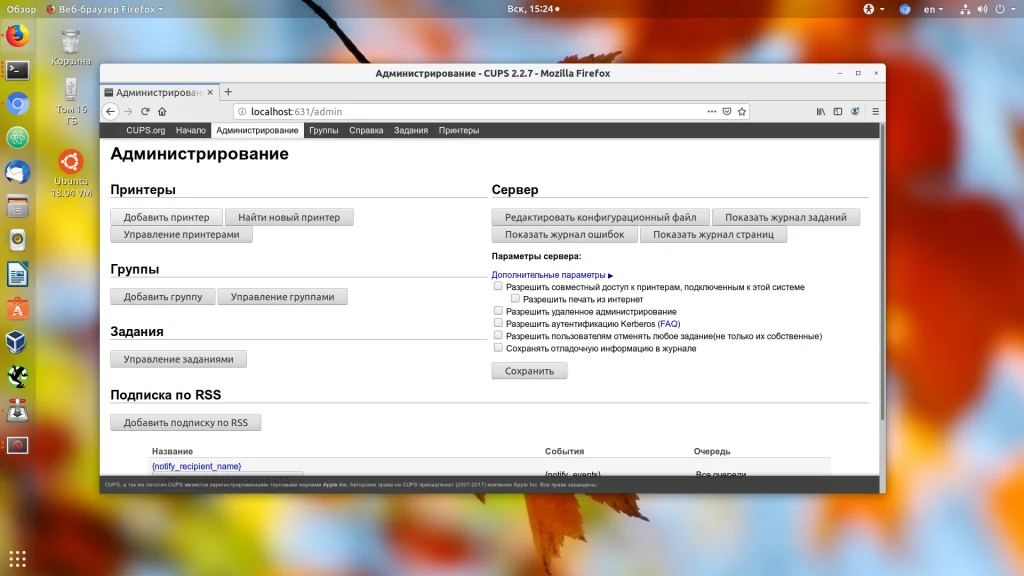Screen dimensions: 1024x576
Task: Open accessibility menu dropdown in top bar
Action: point(874,9)
